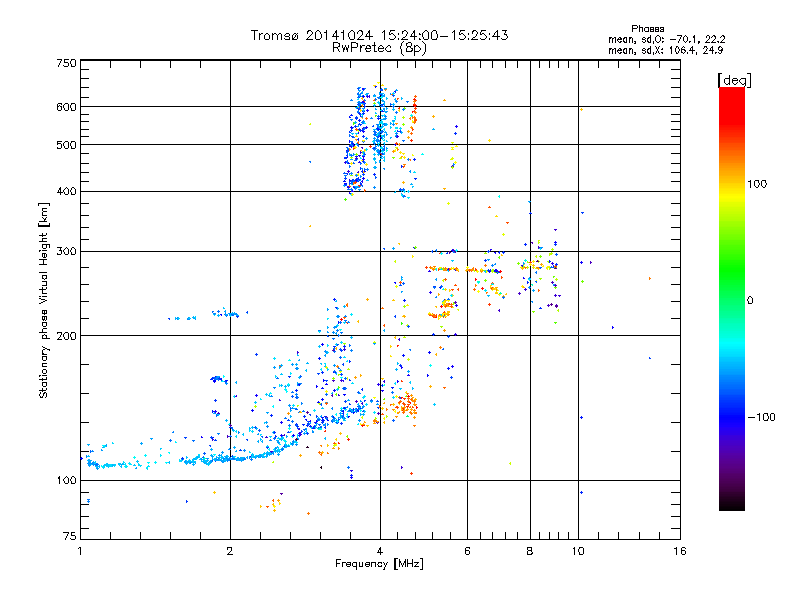Select the 'mean, sd,O: -70.1, 22.2' line
This screenshot has width=800, height=600.
(x=667, y=39)
